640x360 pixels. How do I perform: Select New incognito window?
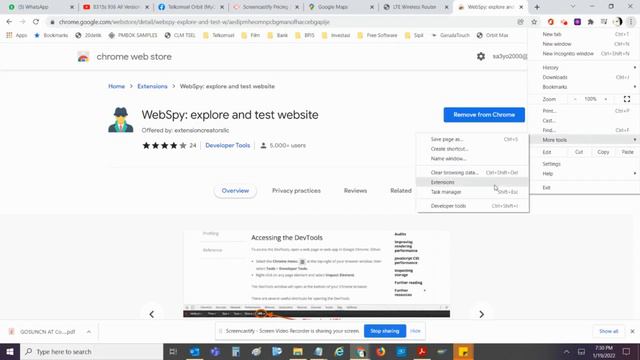[x=584, y=53]
